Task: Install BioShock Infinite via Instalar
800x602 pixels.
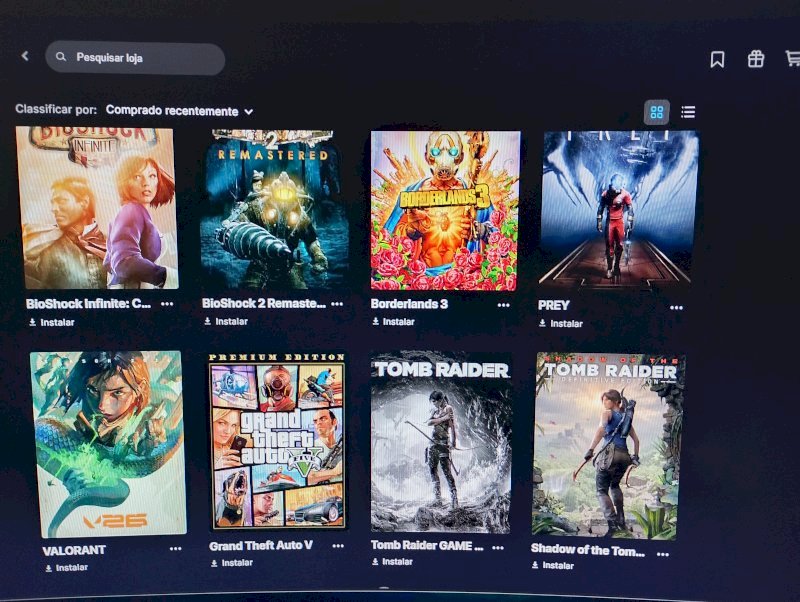Action: [x=52, y=322]
